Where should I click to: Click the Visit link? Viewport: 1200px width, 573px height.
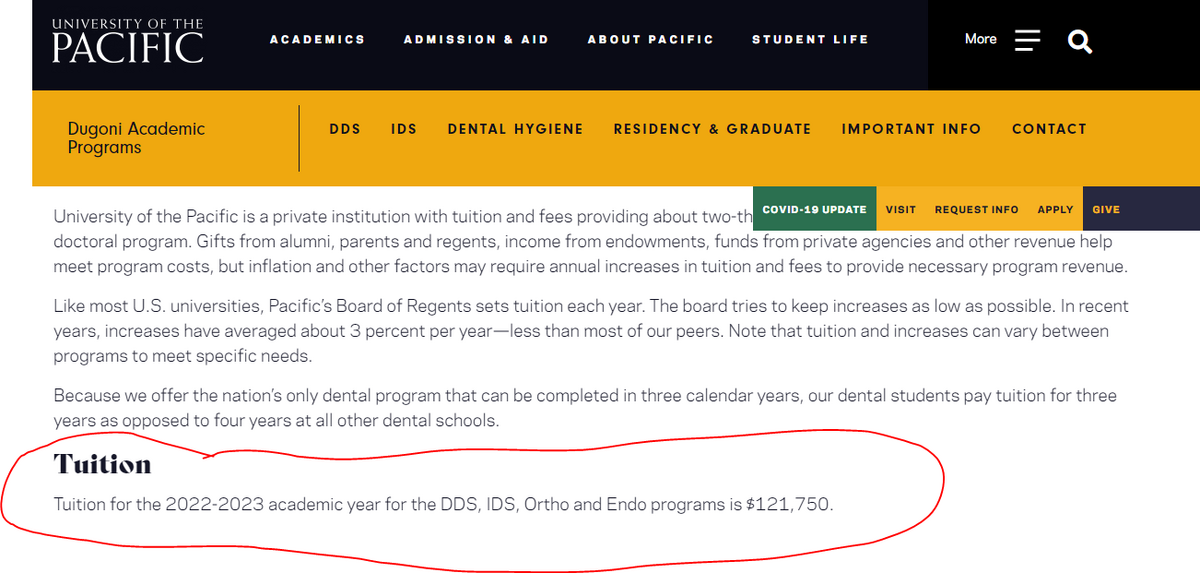point(900,210)
